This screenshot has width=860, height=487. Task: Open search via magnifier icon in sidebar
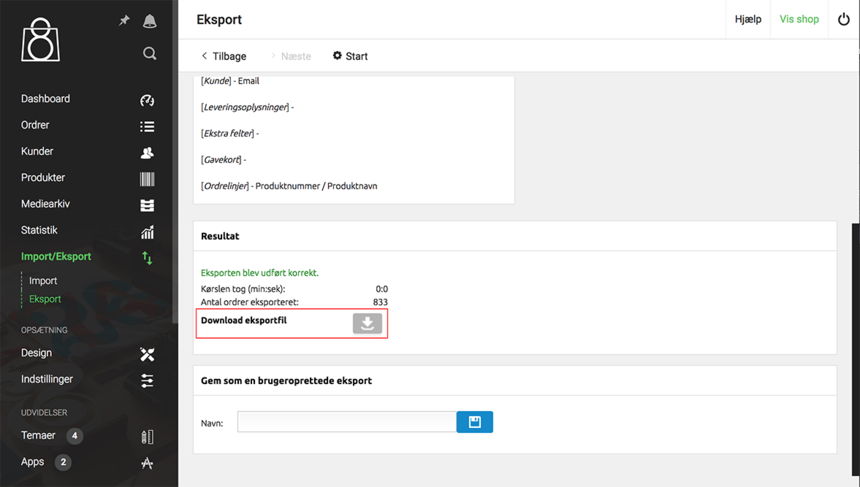pyautogui.click(x=149, y=53)
